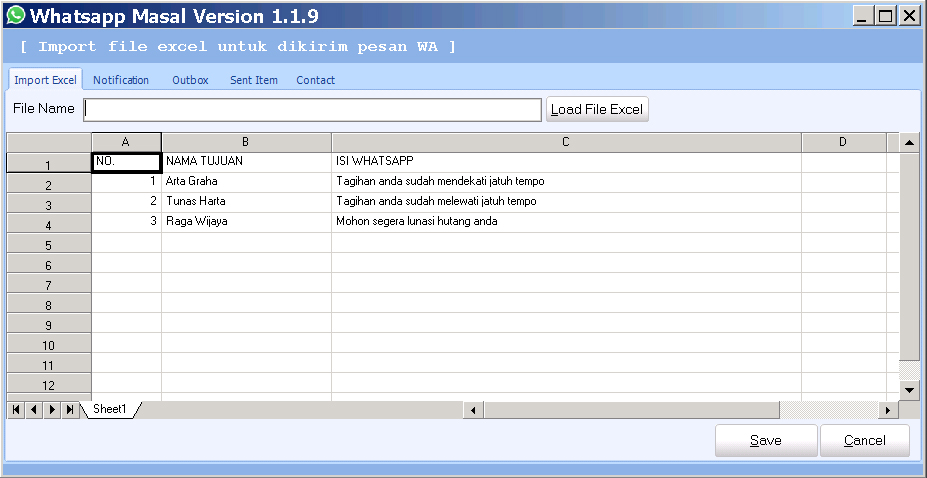Select row 12 header

(x=49, y=384)
